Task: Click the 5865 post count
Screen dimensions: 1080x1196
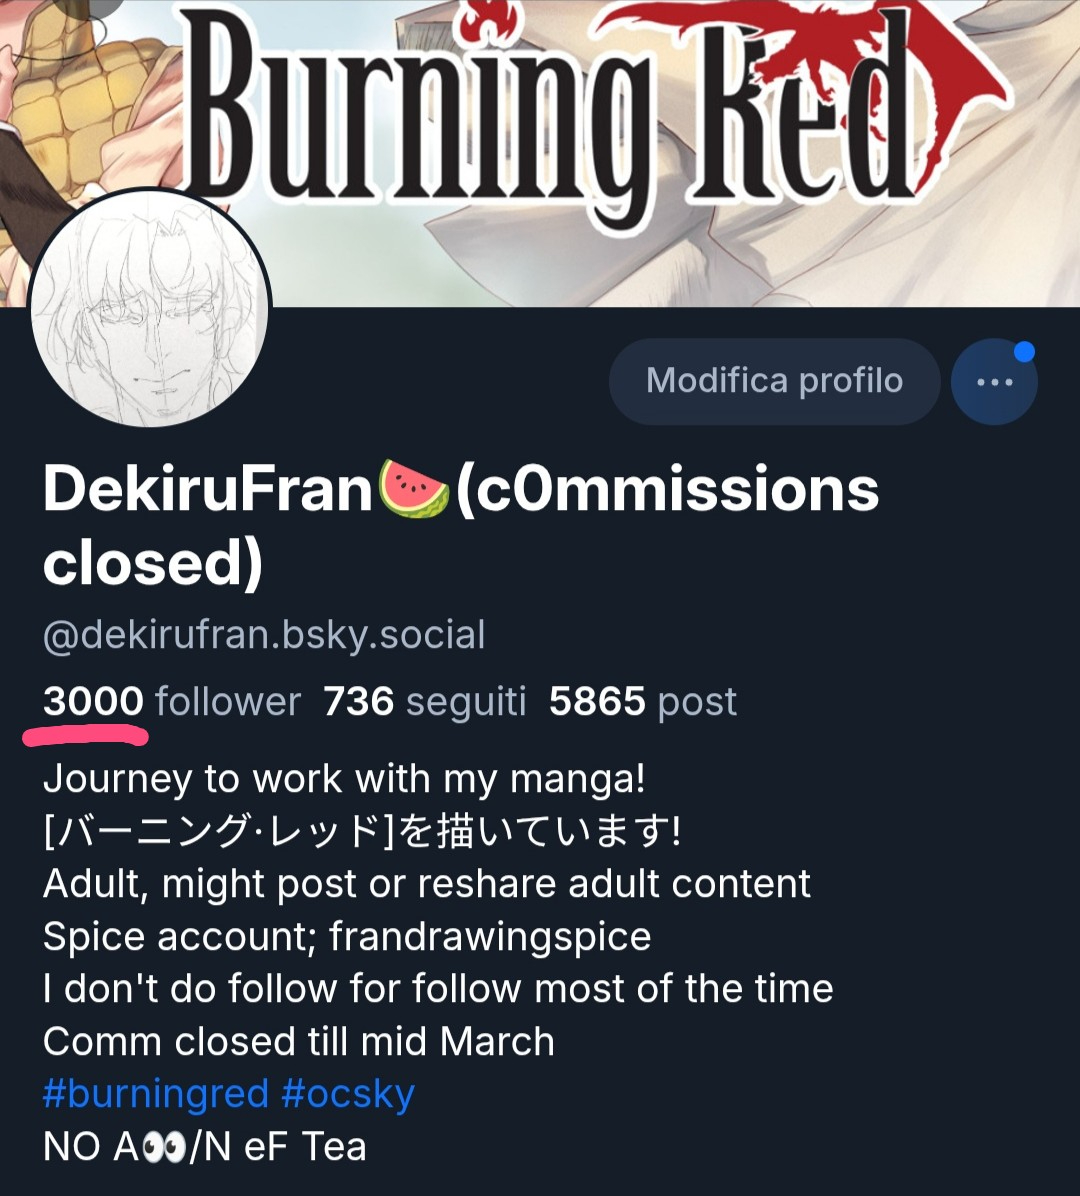Action: [x=642, y=702]
